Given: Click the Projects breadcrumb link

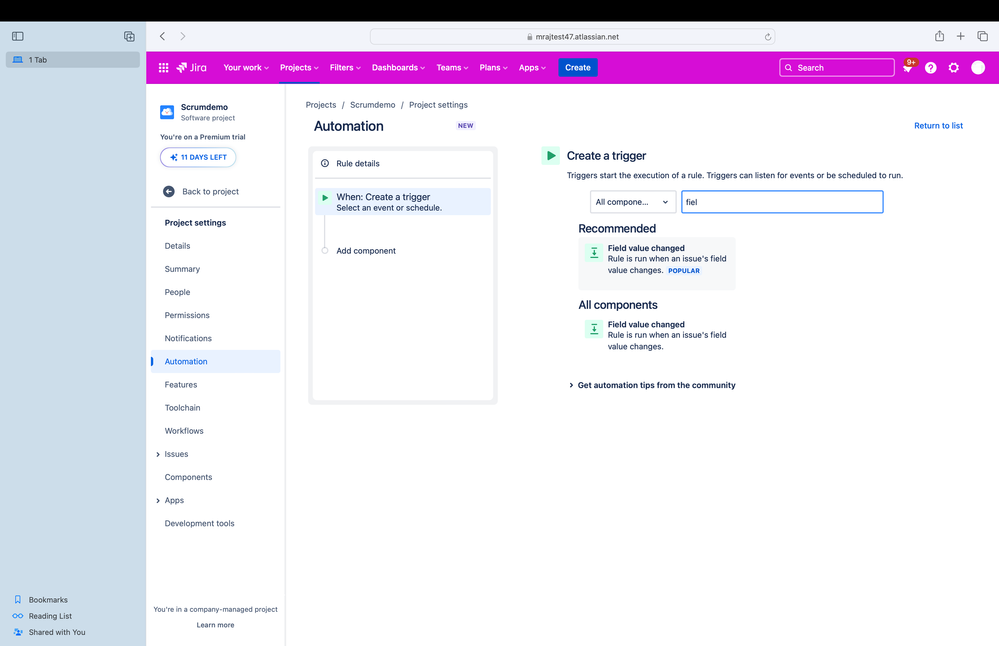Looking at the screenshot, I should tap(320, 104).
